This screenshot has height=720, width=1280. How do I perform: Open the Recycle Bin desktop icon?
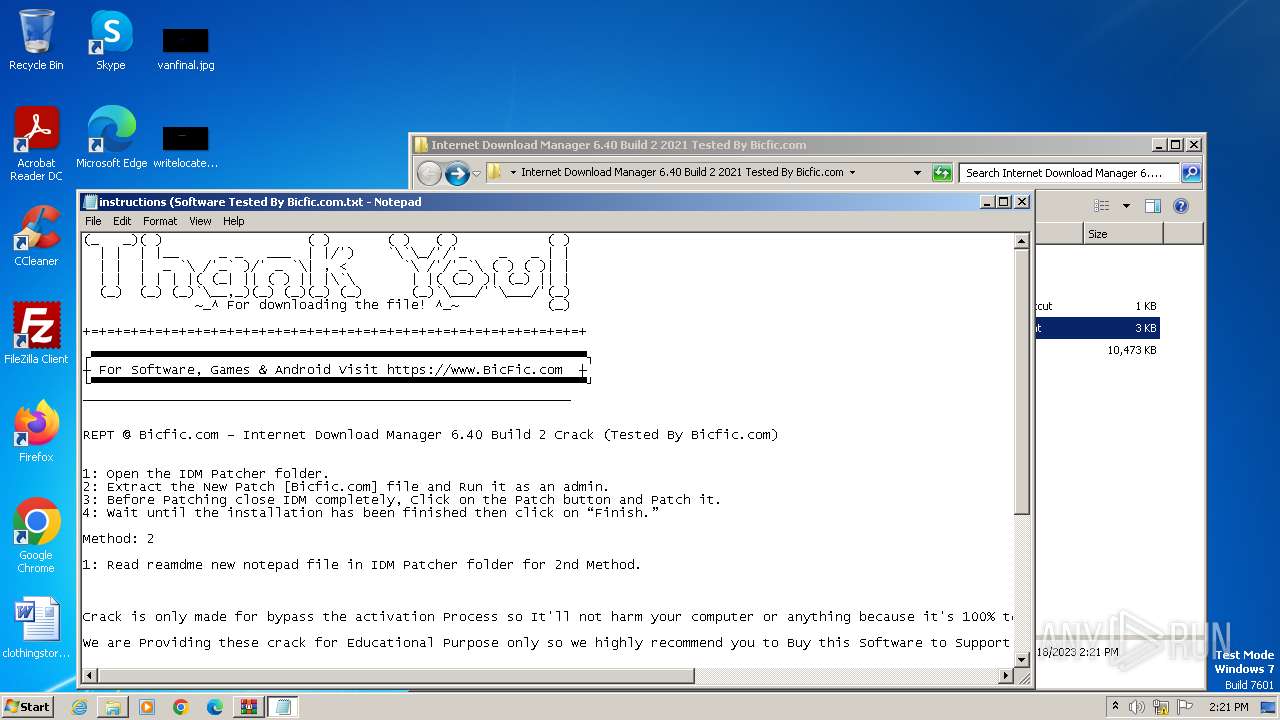pos(36,40)
